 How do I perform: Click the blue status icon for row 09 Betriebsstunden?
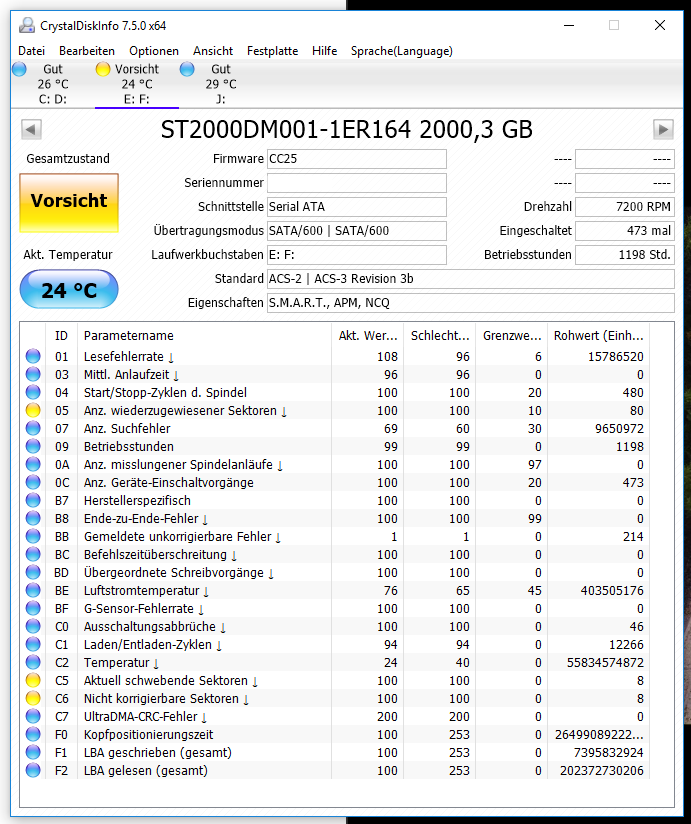coord(33,446)
